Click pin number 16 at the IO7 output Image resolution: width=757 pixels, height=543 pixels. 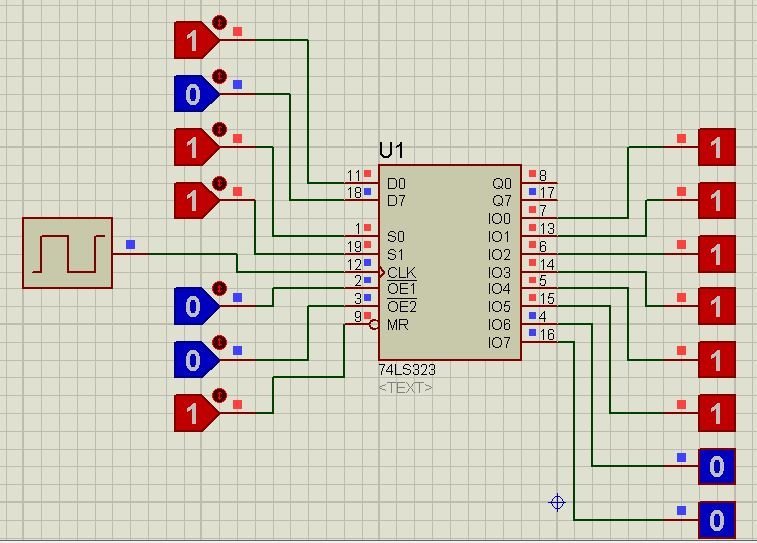[x=547, y=334]
